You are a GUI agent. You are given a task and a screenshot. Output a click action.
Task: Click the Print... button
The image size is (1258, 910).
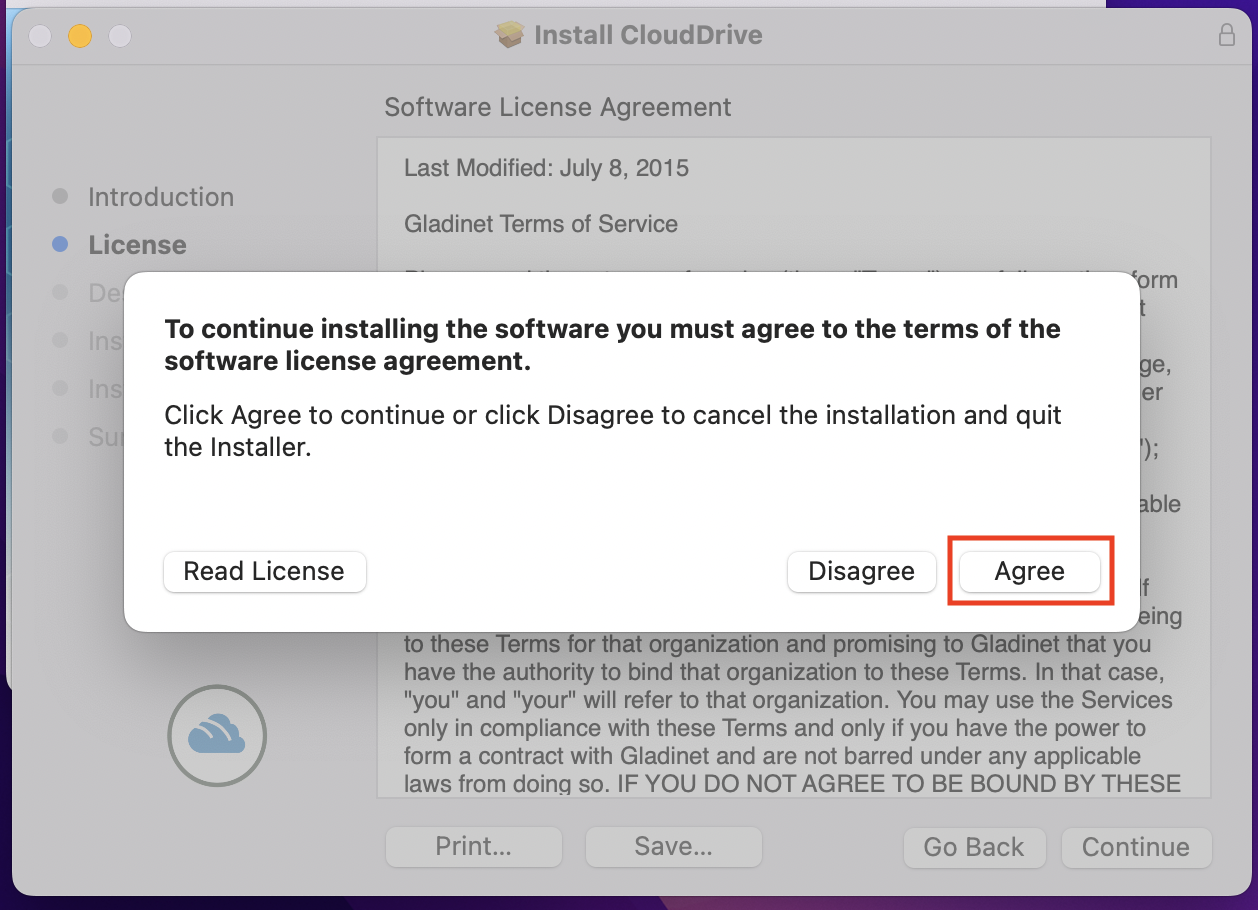tap(474, 847)
